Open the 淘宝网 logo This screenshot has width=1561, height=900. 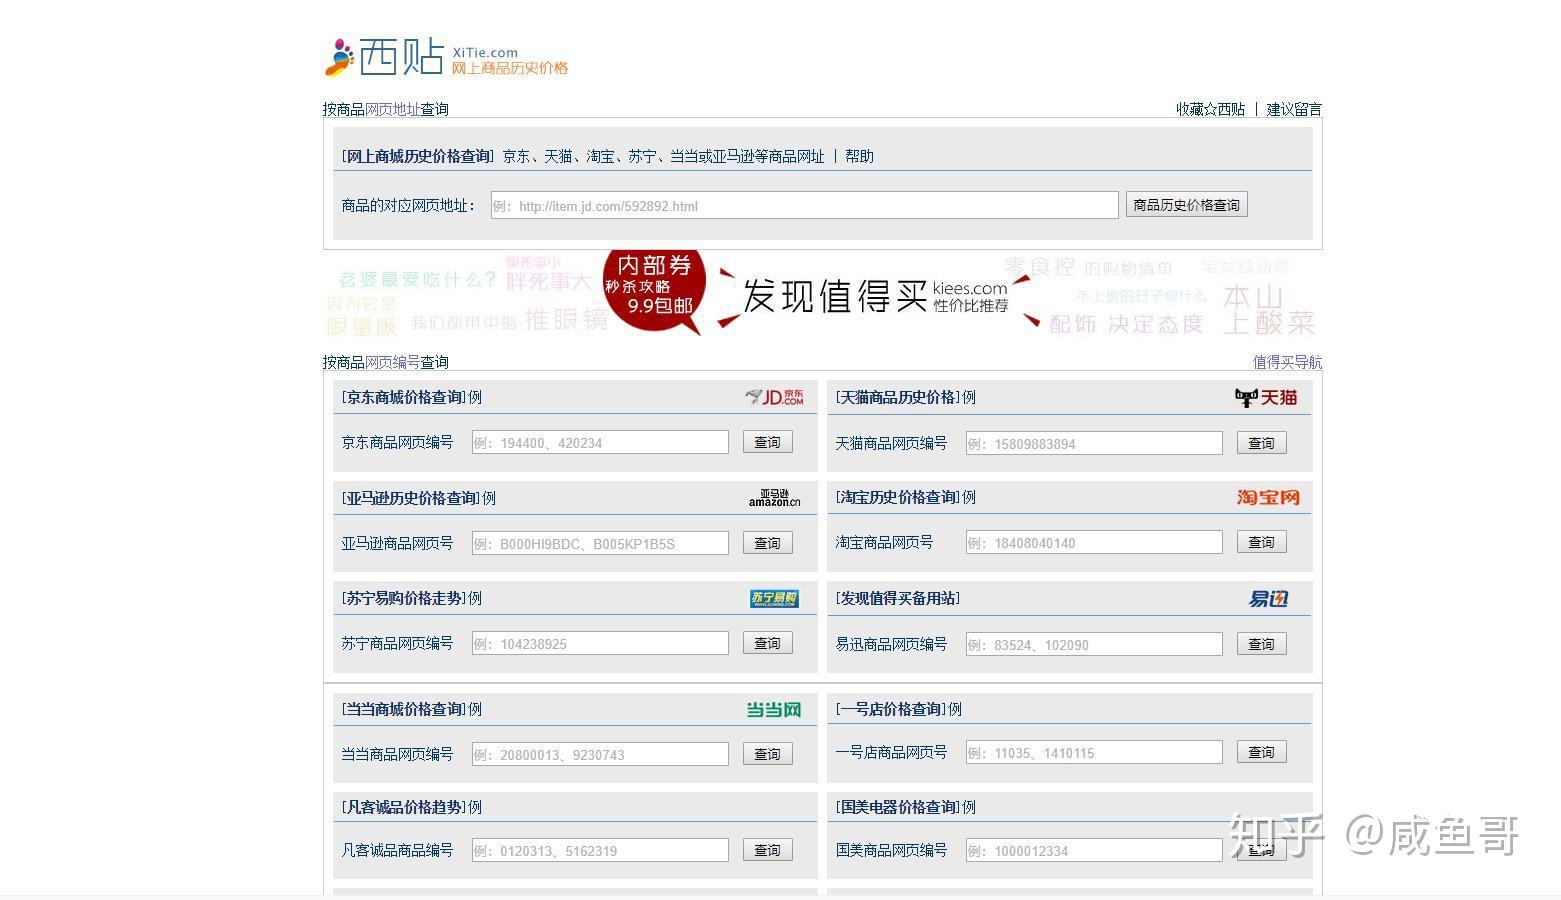[1268, 497]
